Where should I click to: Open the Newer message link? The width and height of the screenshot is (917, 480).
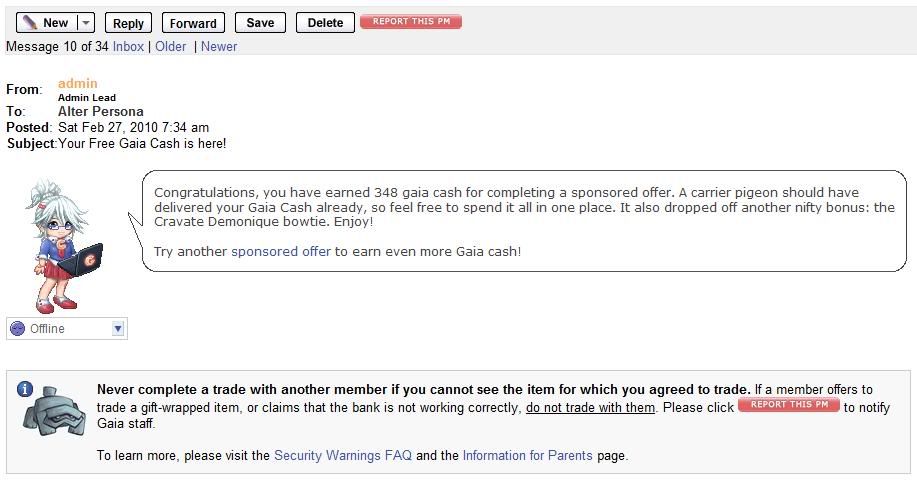[x=219, y=46]
